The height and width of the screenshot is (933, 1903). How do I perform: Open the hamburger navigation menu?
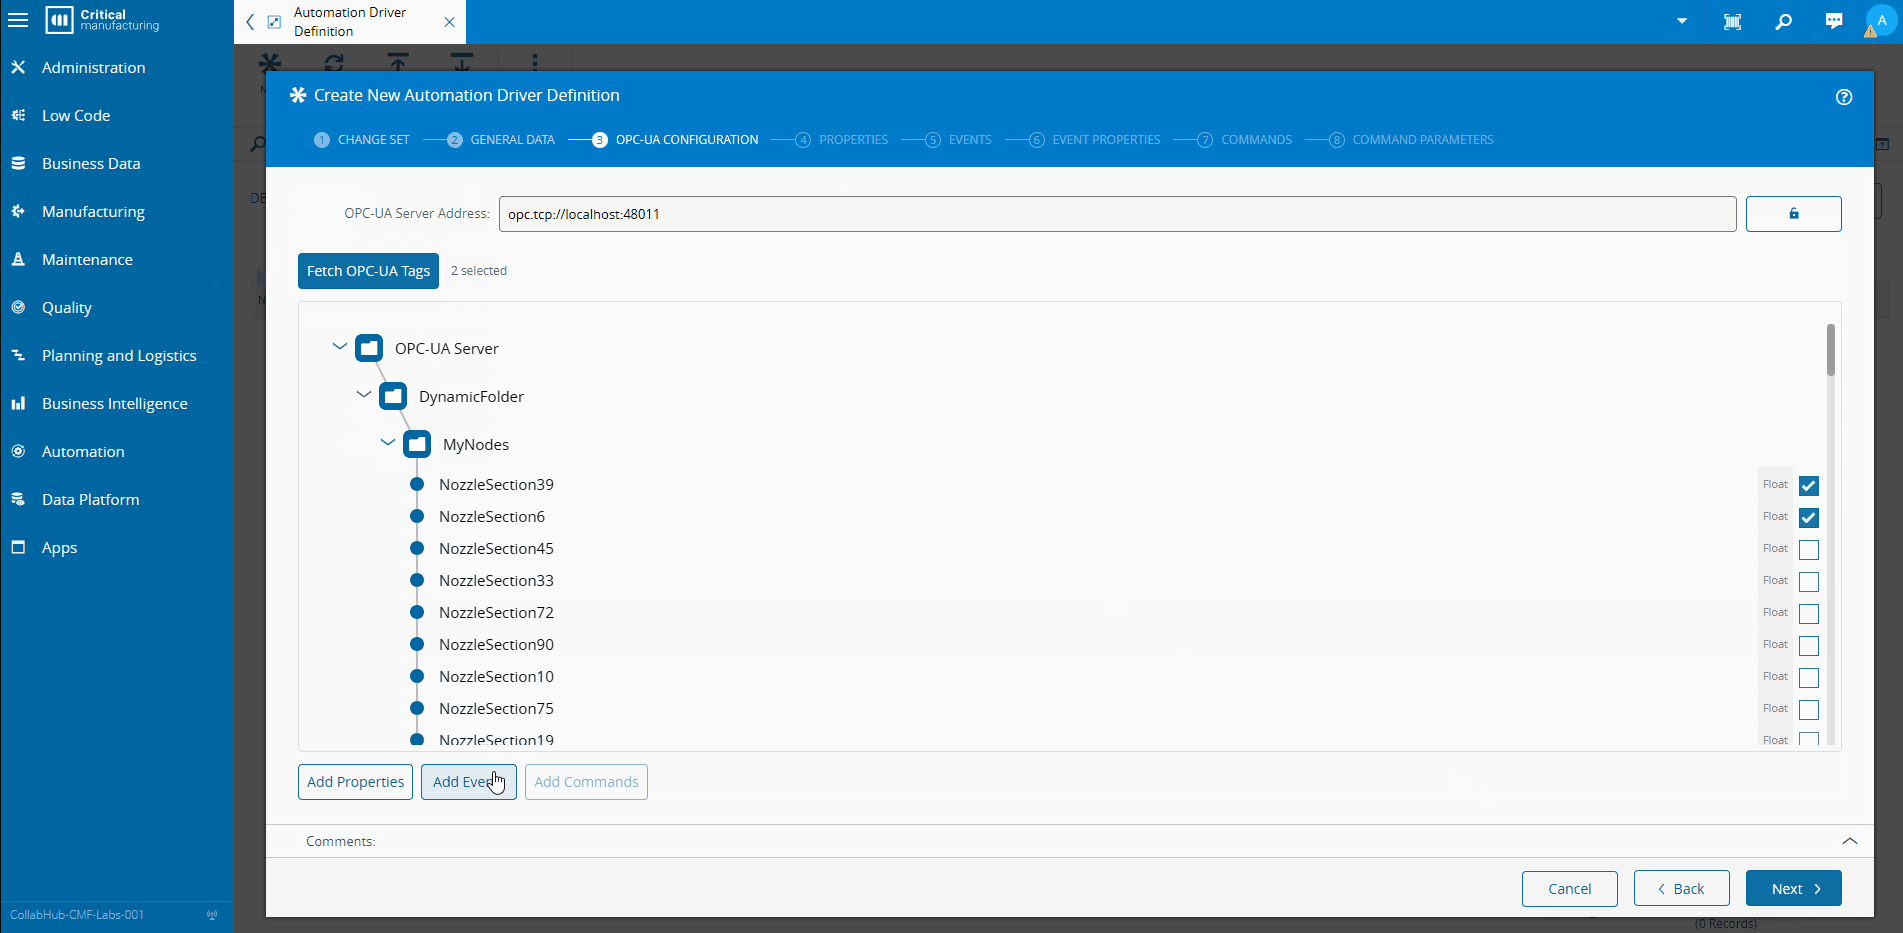pos(18,20)
